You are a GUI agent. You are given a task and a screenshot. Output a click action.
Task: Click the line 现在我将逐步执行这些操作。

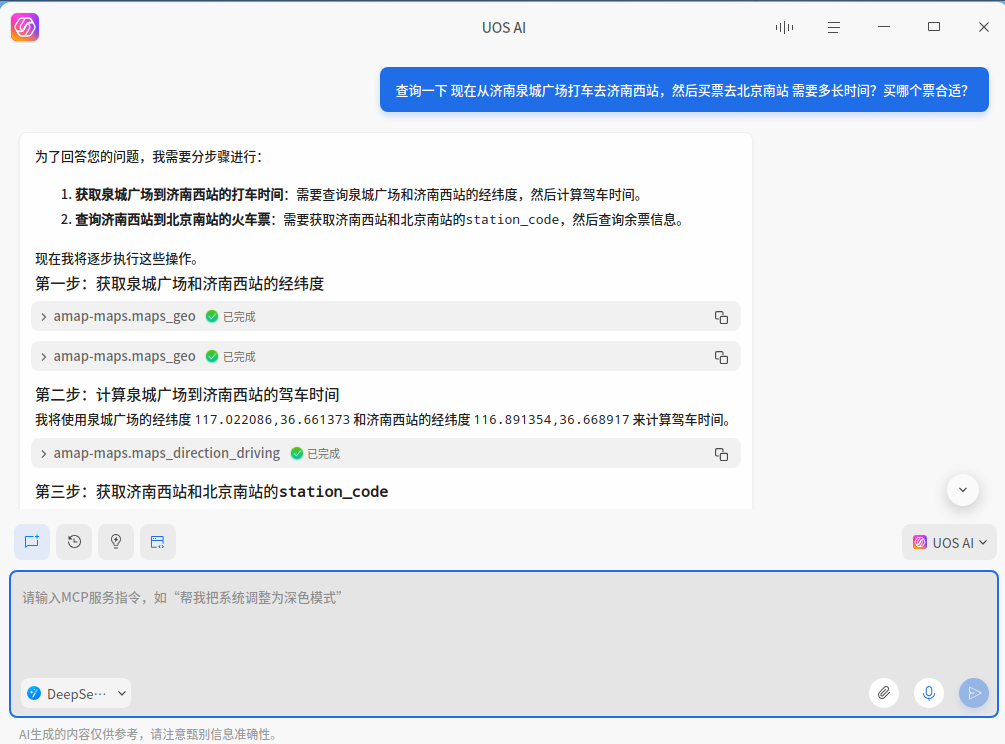[x=120, y=259]
